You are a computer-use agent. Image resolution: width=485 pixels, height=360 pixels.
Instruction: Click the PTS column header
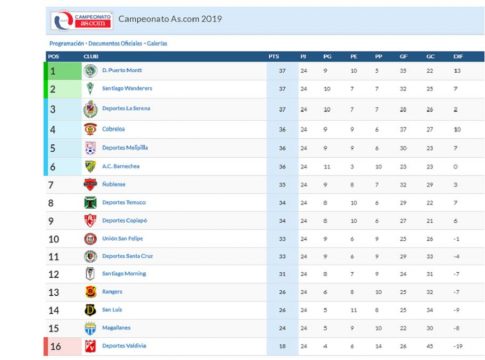pyautogui.click(x=274, y=56)
